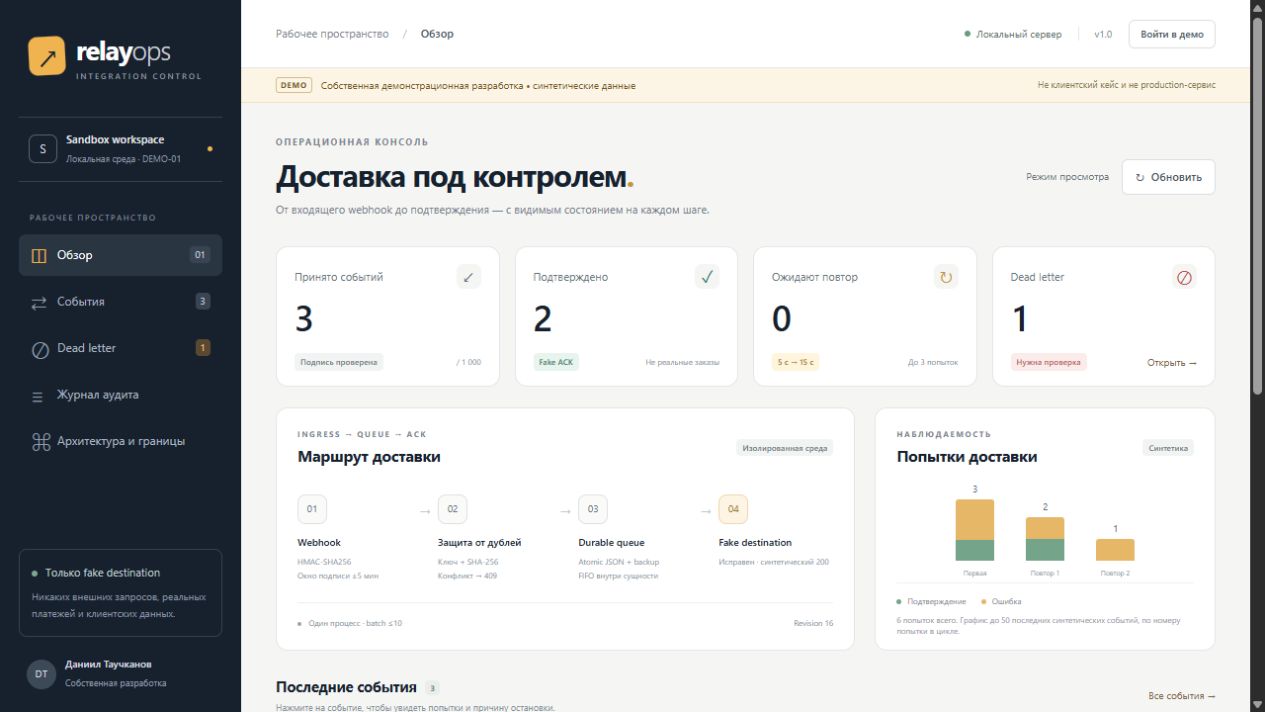Click the Даниил Таучканов name
The width and height of the screenshot is (1265, 712).
tap(109, 664)
